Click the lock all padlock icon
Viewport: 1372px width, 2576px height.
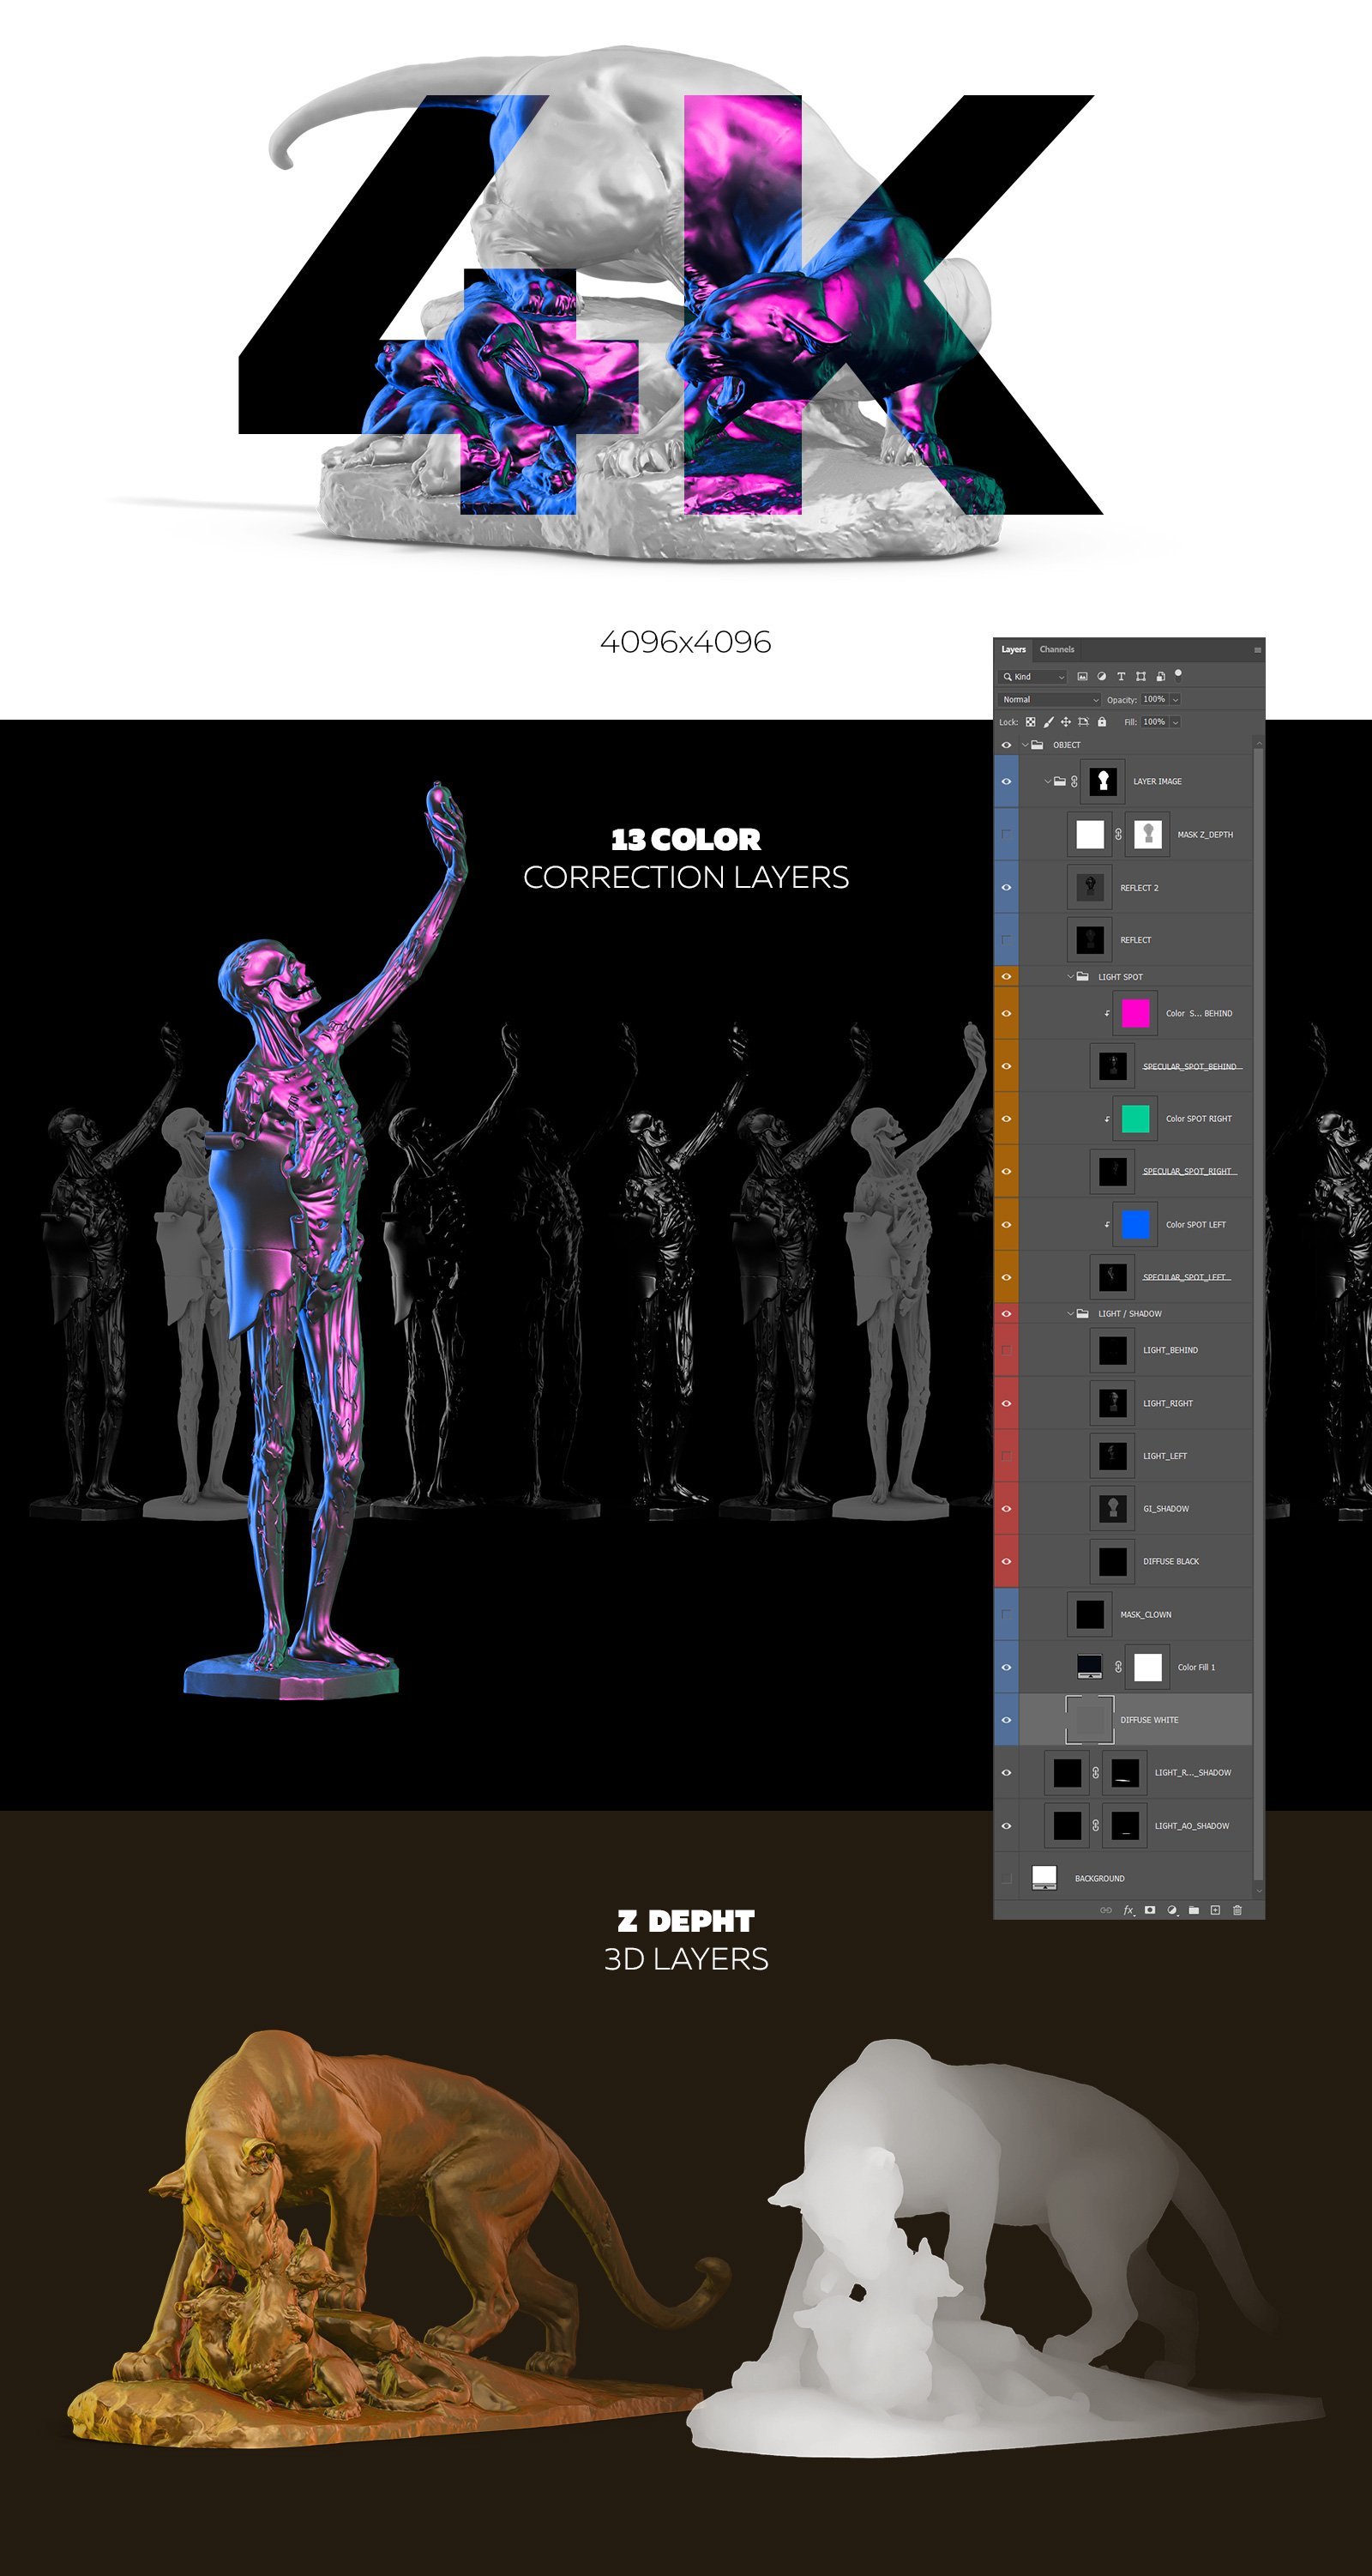click(1102, 722)
